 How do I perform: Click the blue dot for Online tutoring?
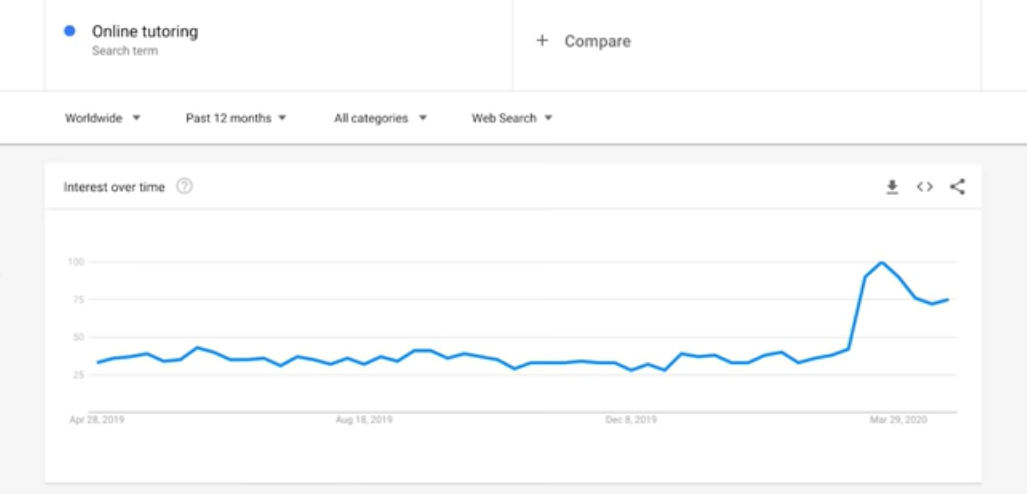[70, 31]
